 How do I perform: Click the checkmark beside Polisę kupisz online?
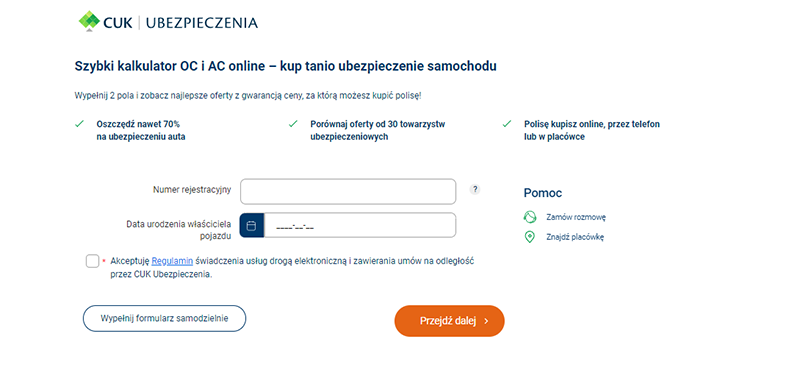pos(507,124)
